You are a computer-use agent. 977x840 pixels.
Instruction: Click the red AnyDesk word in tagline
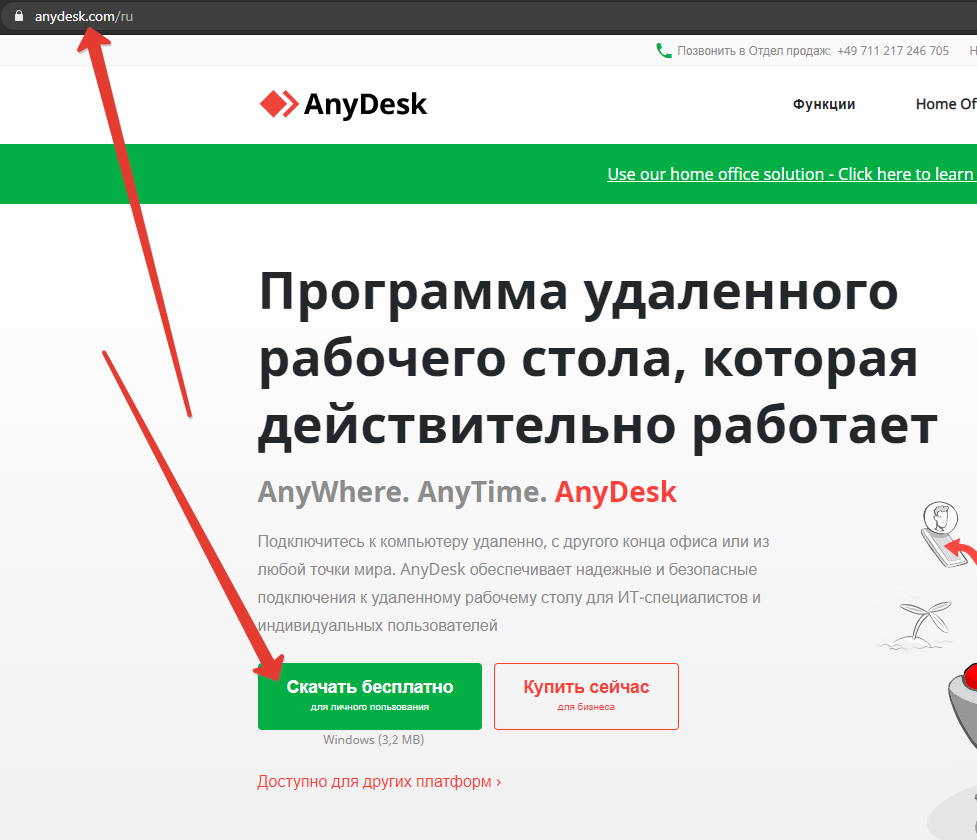click(615, 492)
